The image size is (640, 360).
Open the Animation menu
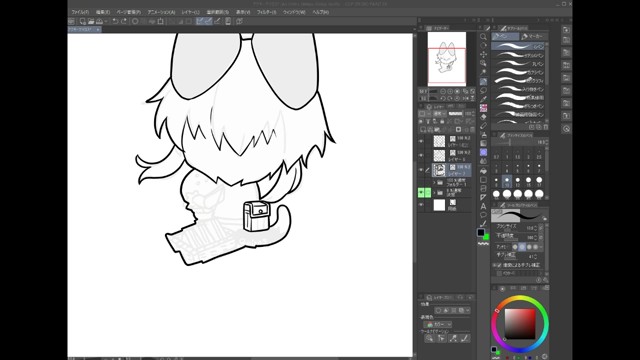click(x=161, y=12)
